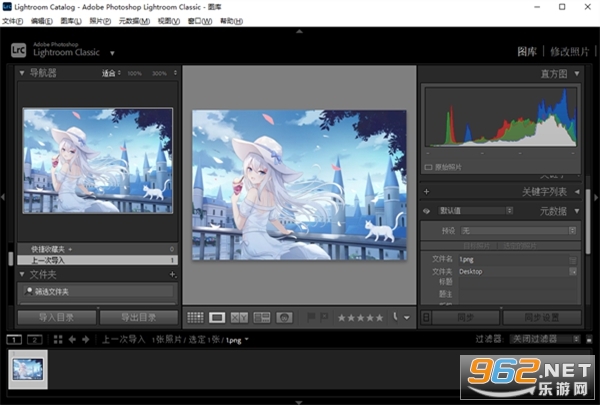Add a folder with the plus icon

[173, 274]
